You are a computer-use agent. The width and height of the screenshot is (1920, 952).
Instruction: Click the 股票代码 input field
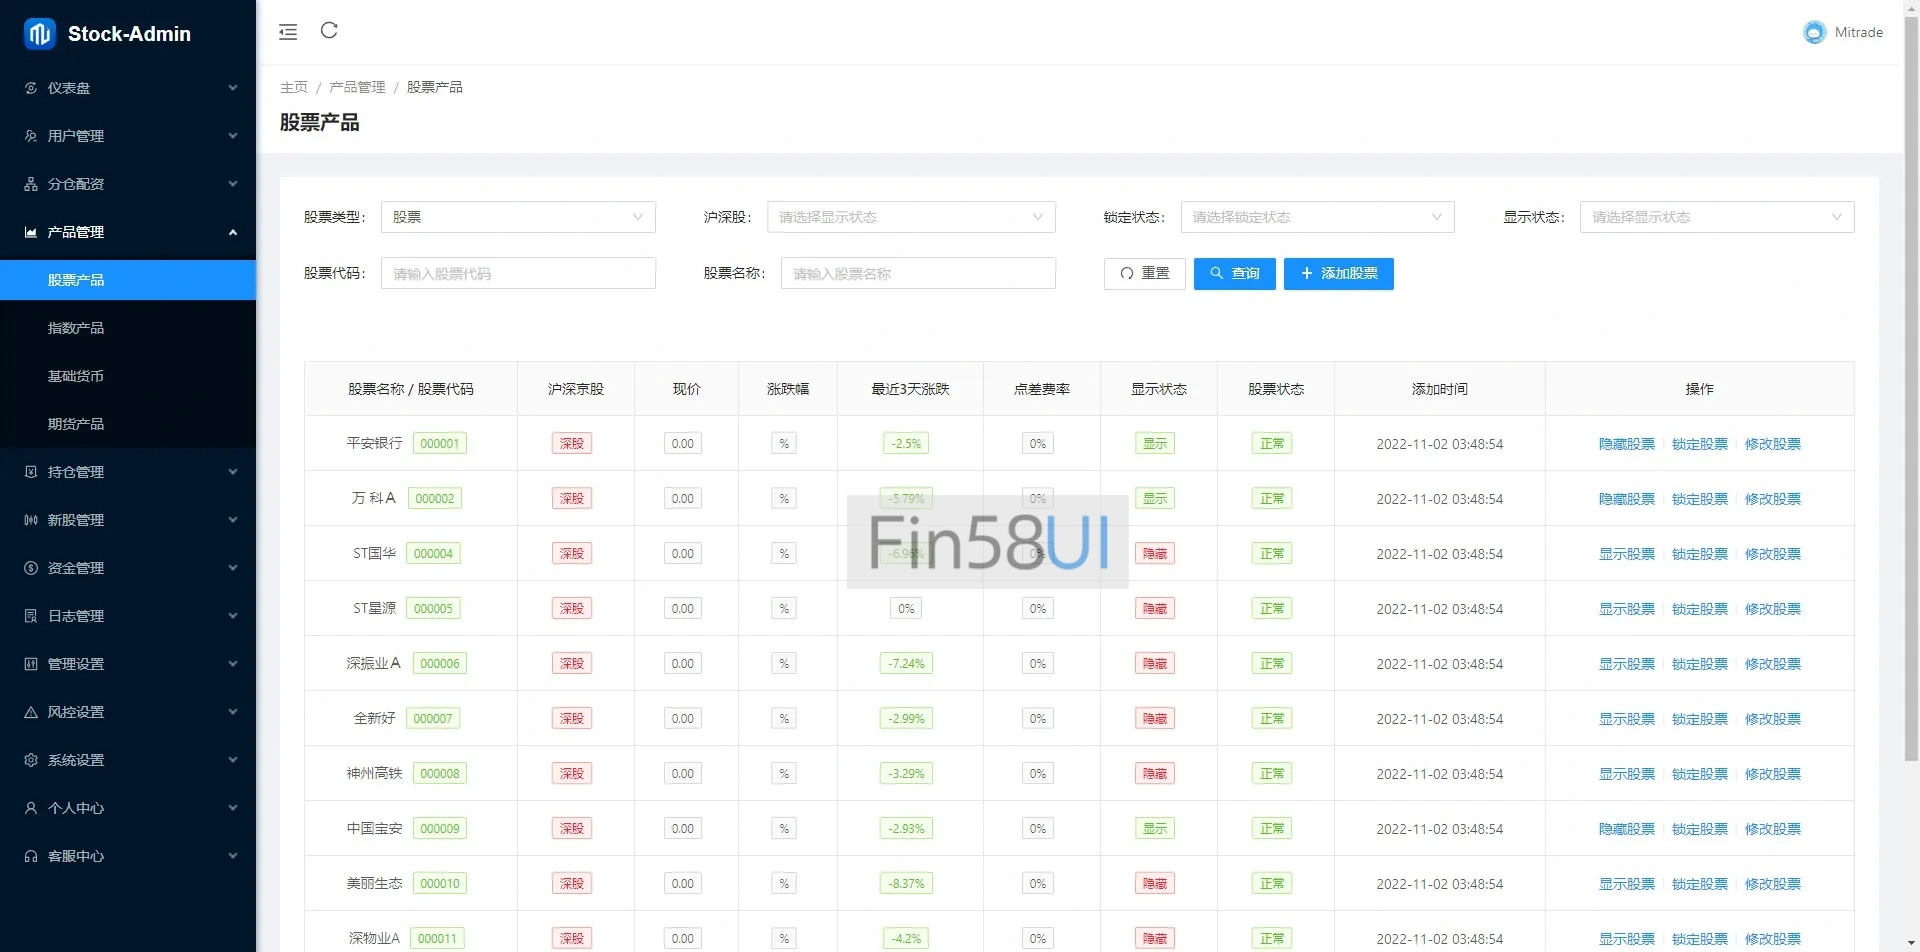coord(518,274)
